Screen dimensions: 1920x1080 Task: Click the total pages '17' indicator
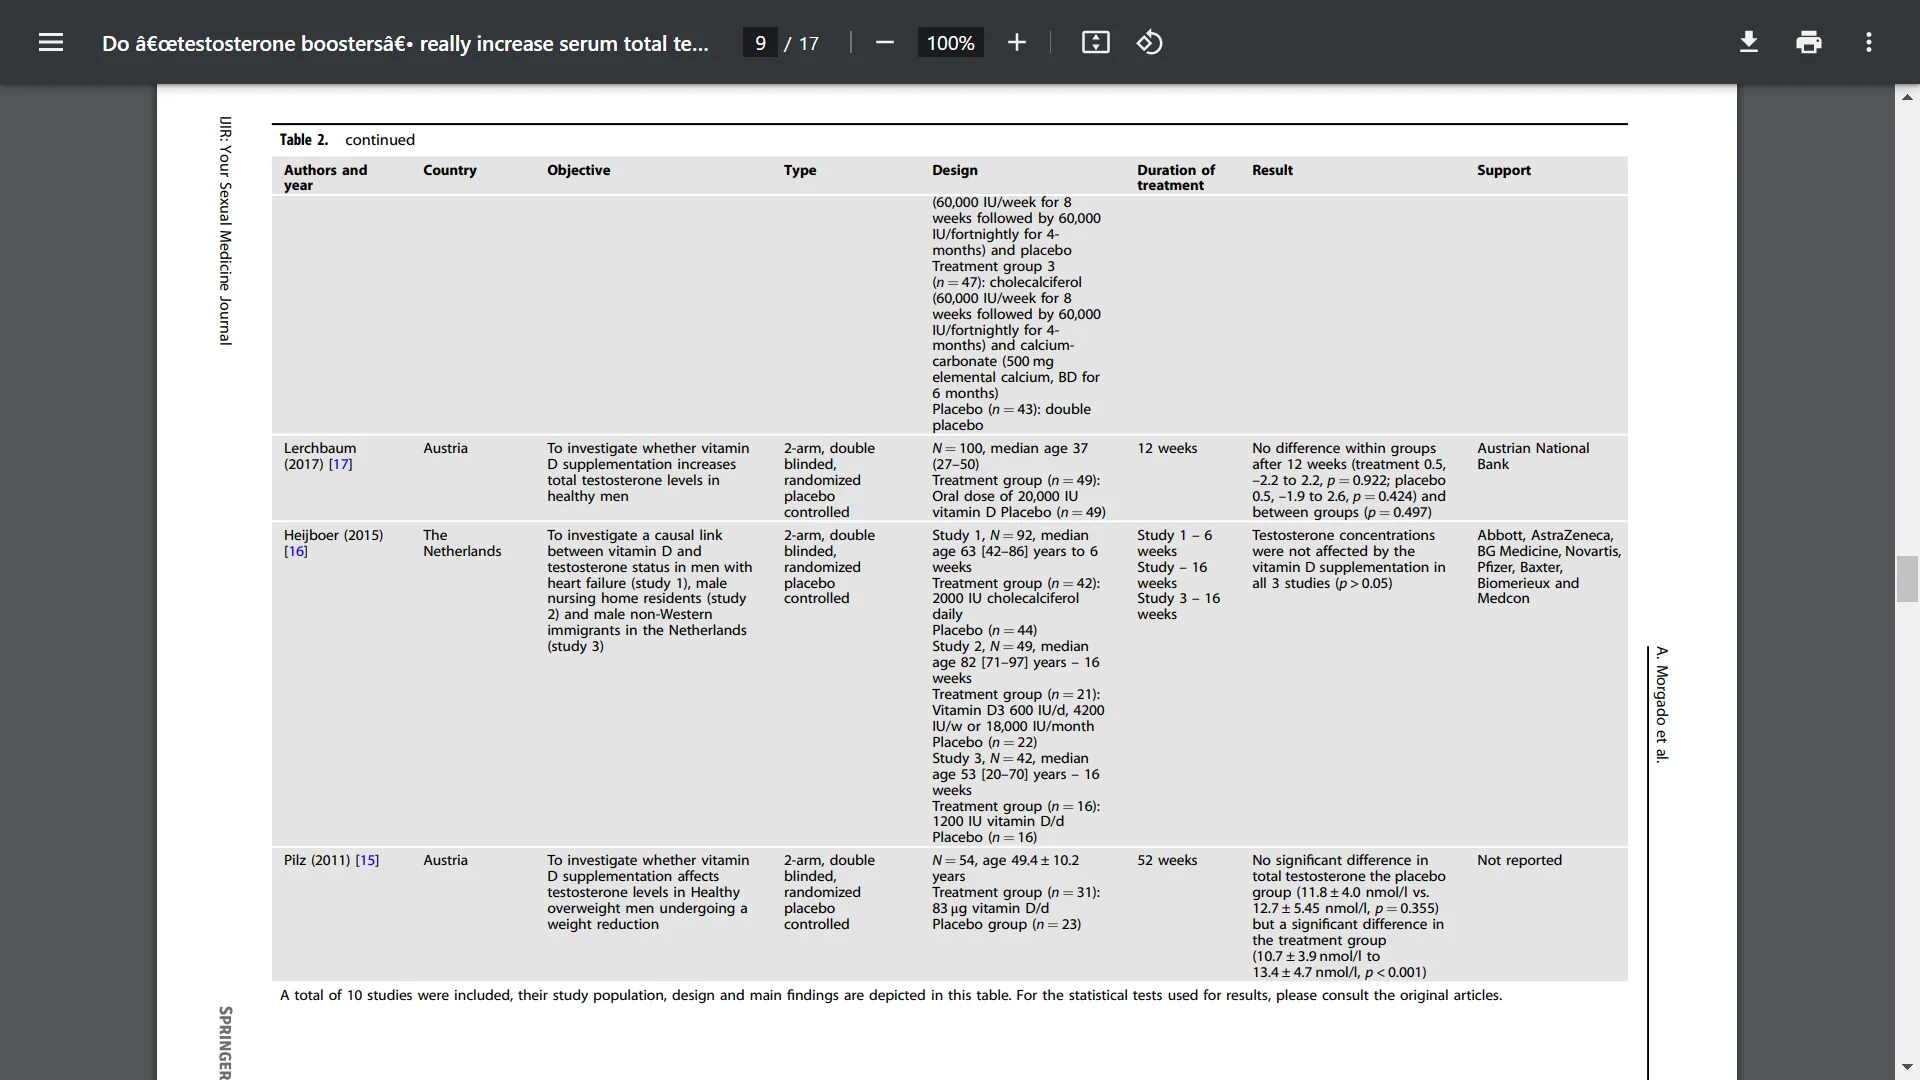tap(808, 43)
